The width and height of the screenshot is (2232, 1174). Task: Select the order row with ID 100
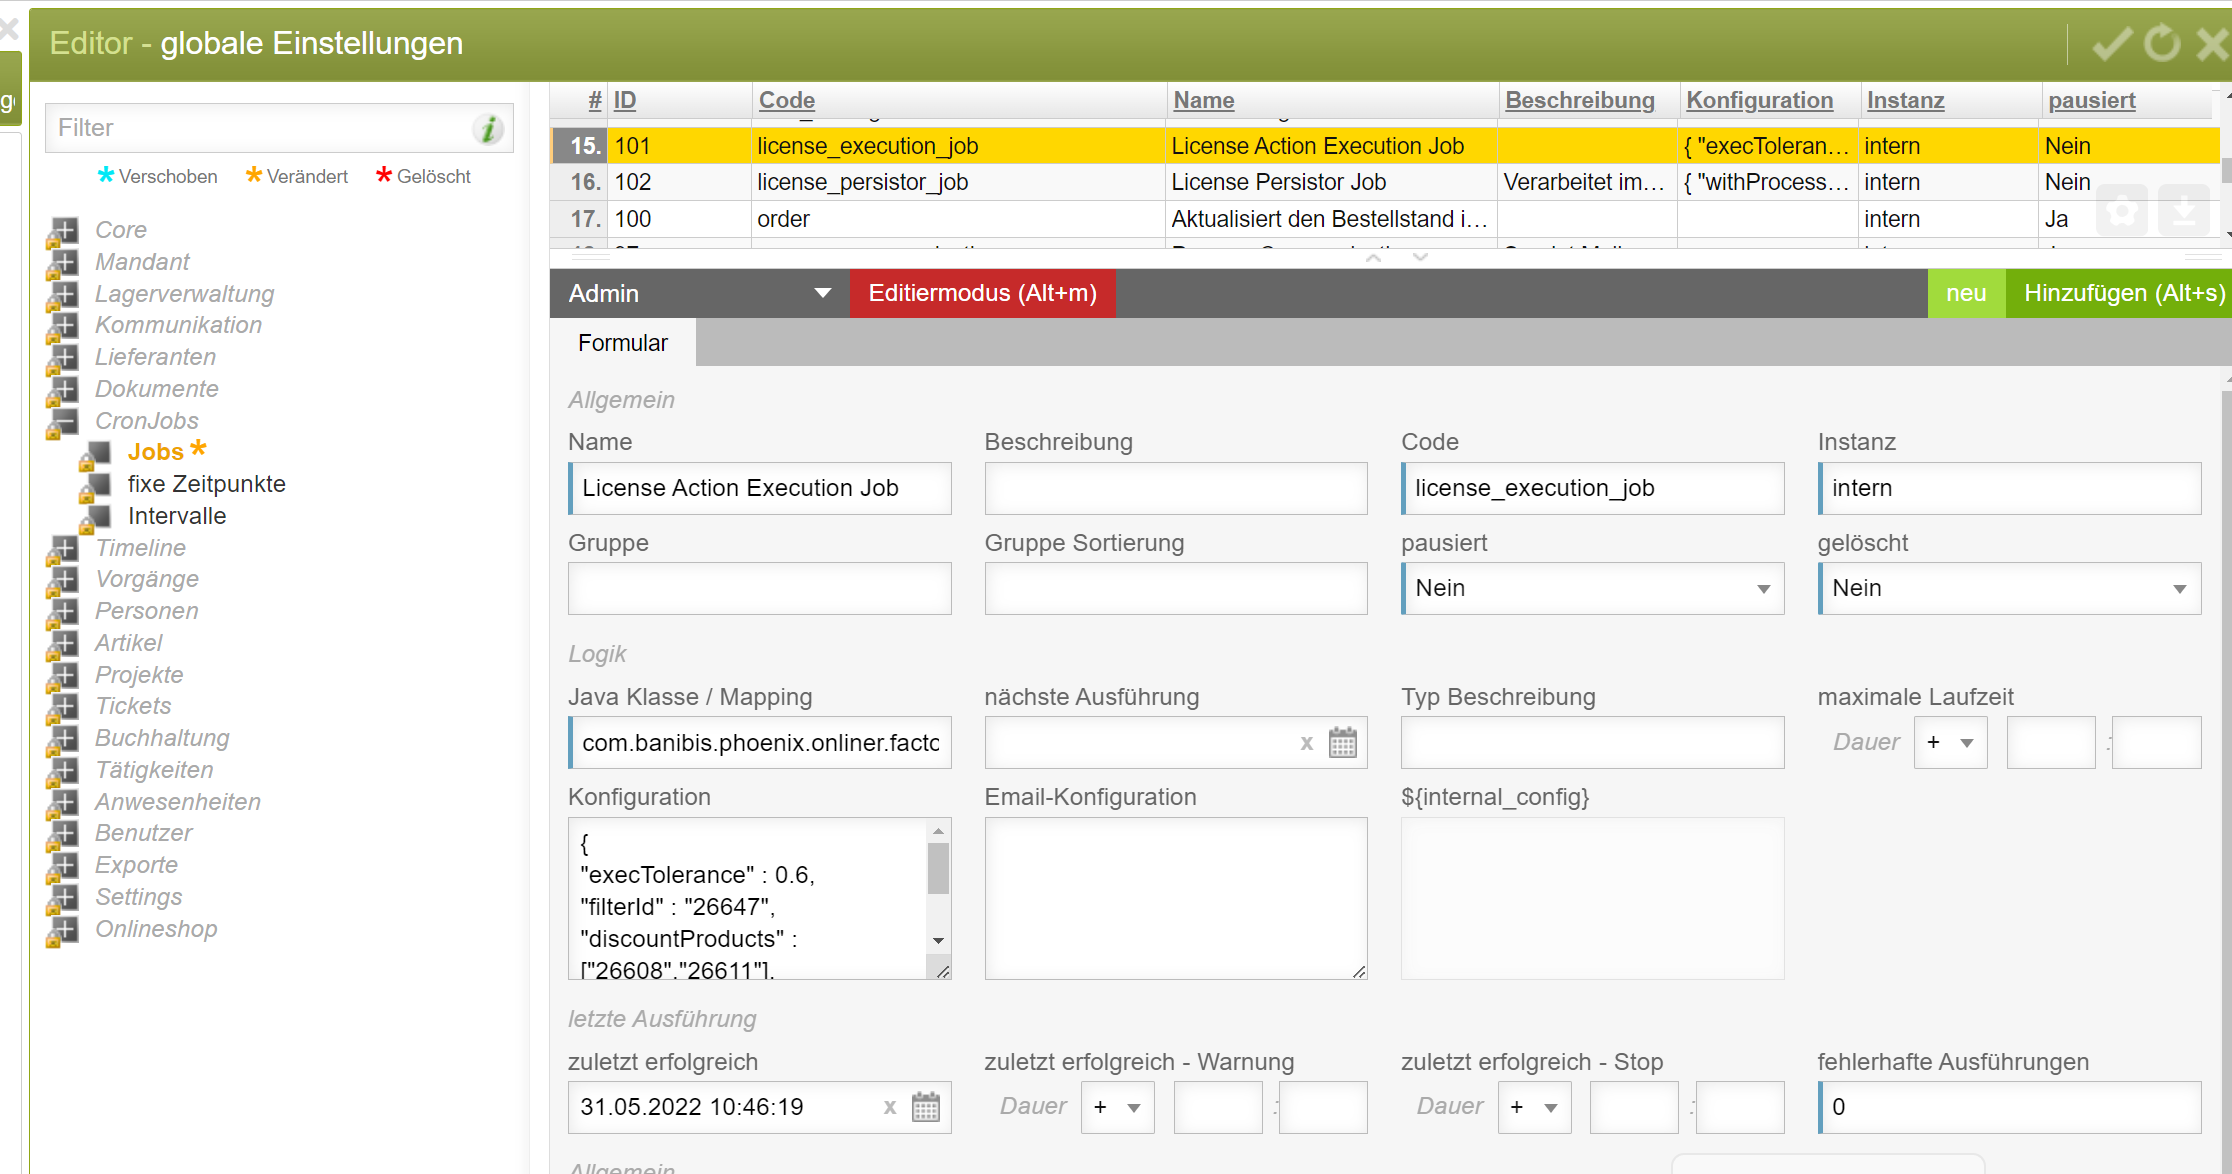click(1384, 219)
